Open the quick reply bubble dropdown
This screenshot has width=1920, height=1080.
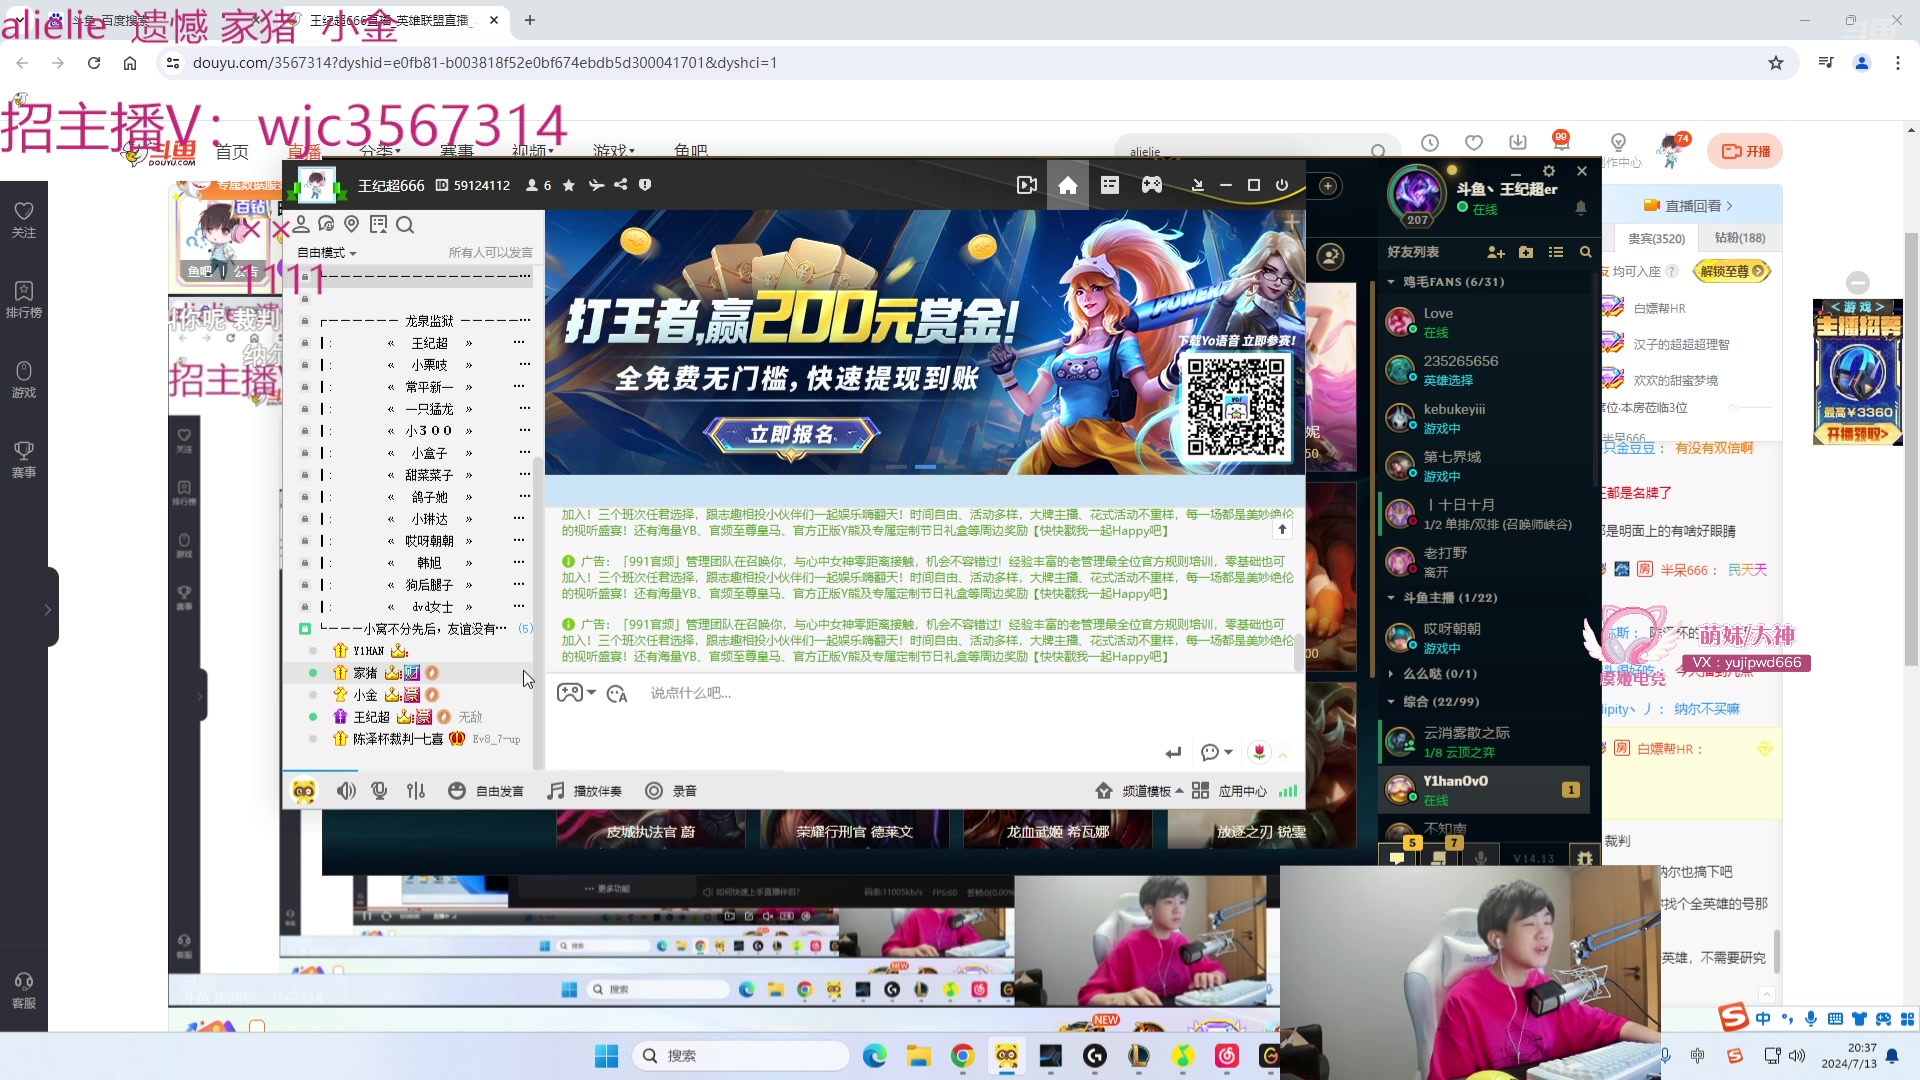[1216, 752]
